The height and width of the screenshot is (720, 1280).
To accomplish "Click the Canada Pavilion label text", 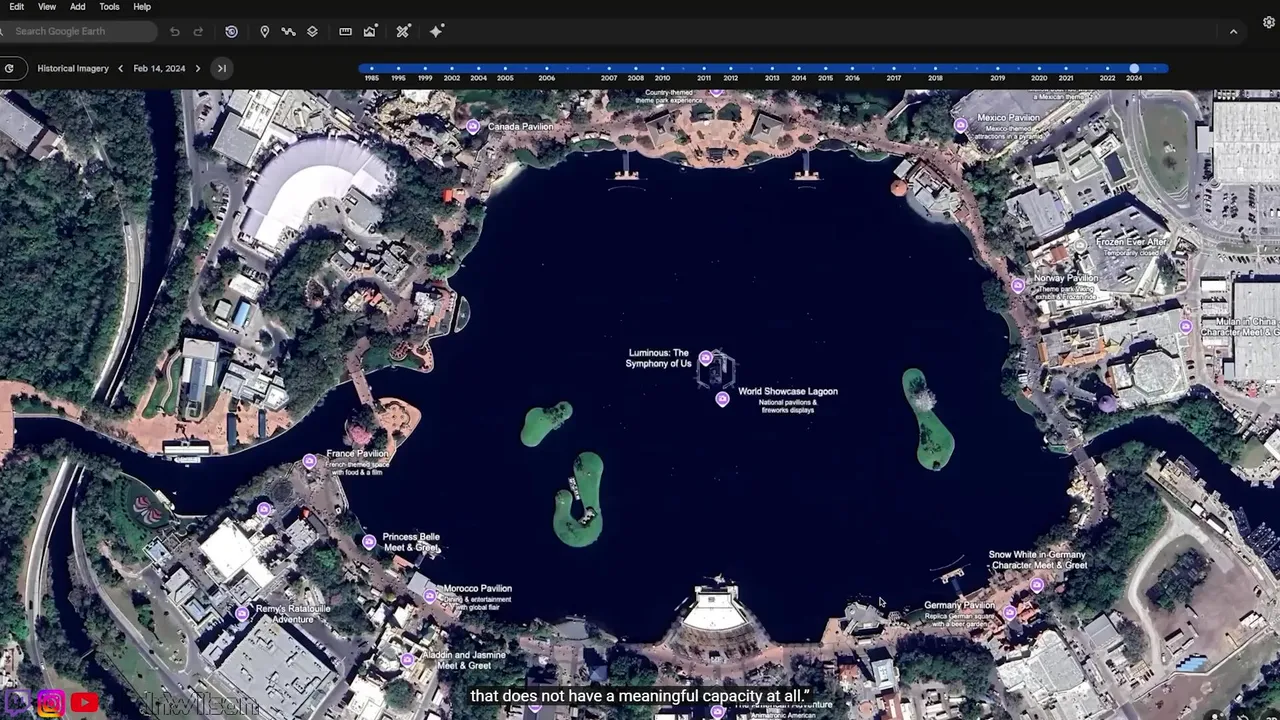I will click(x=520, y=127).
